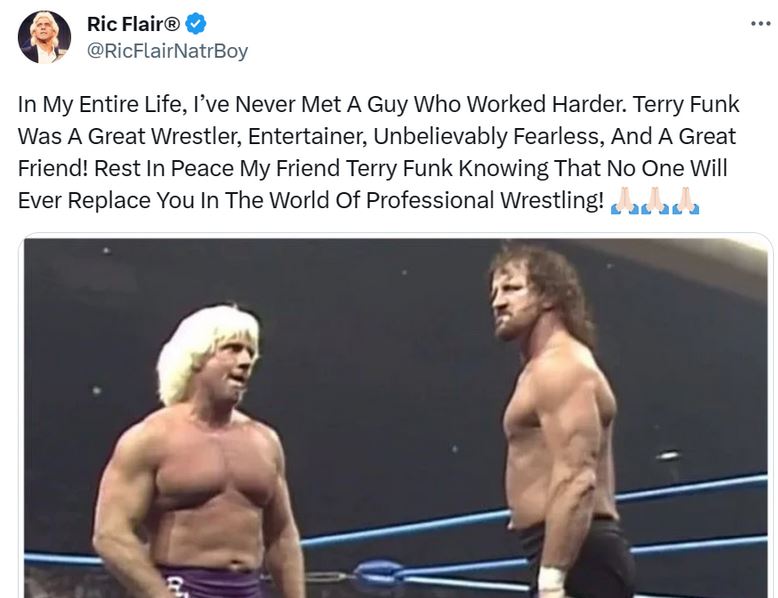Viewport: 778px width, 598px height.
Task: Open Ric Flair's profile avatar
Action: [x=44, y=37]
